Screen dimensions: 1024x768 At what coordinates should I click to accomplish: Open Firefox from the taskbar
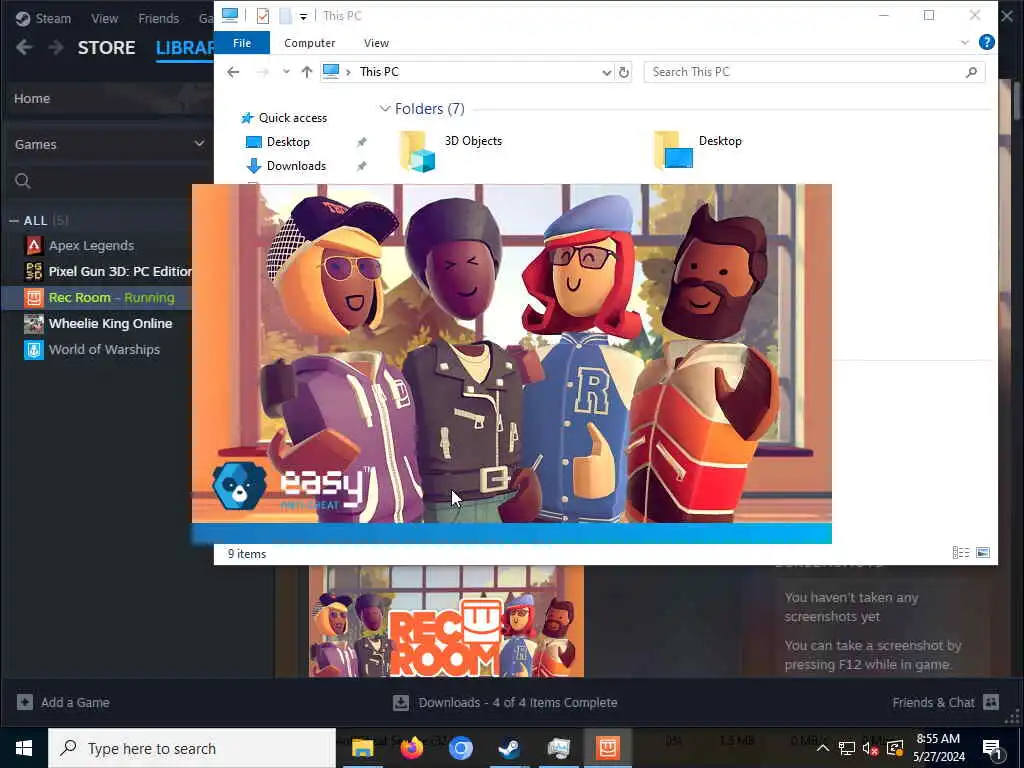(411, 748)
